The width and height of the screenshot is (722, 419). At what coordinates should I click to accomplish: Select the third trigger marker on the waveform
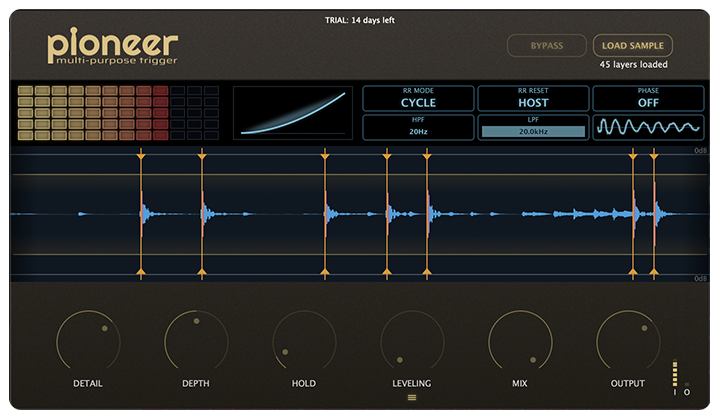click(x=325, y=214)
